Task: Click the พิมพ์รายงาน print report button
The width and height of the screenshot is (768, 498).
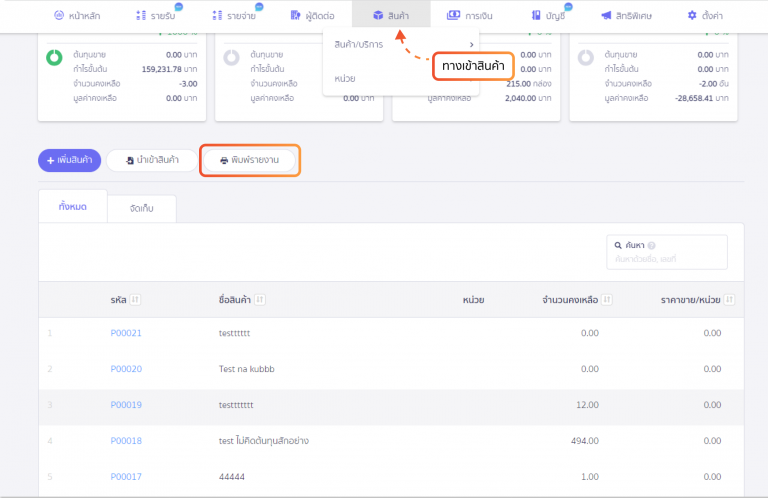Action: (249, 160)
